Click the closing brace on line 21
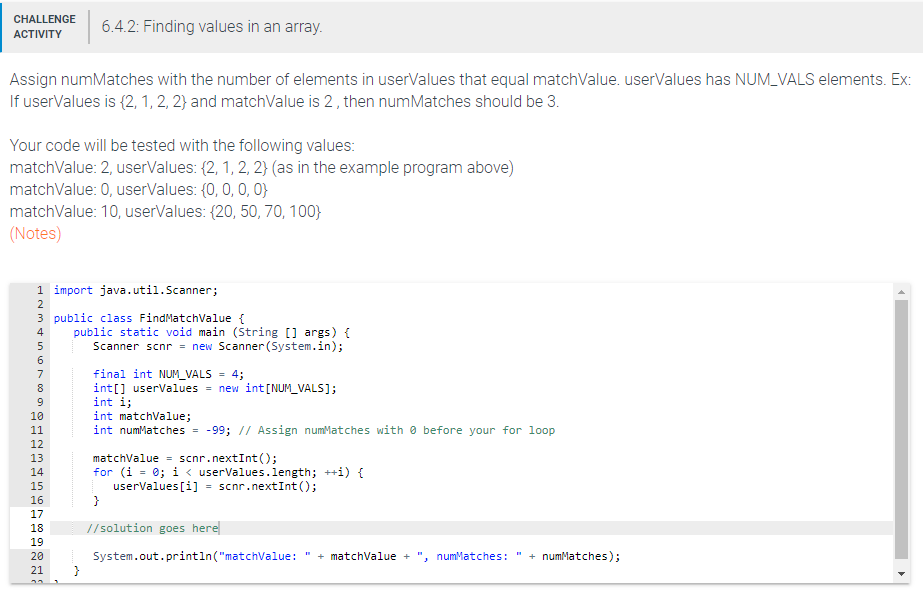 (x=75, y=569)
